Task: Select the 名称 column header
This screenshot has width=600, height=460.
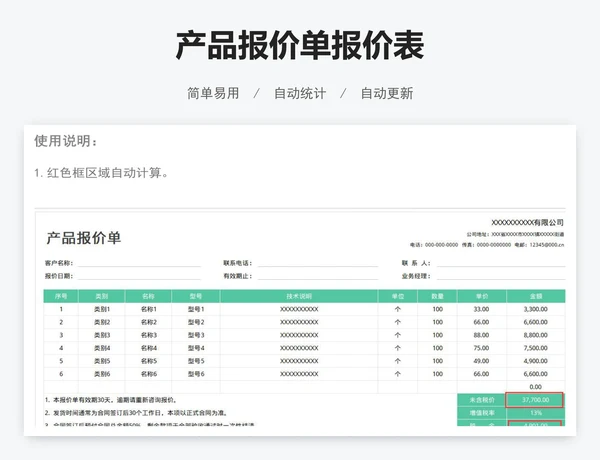Action: pyautogui.click(x=148, y=296)
